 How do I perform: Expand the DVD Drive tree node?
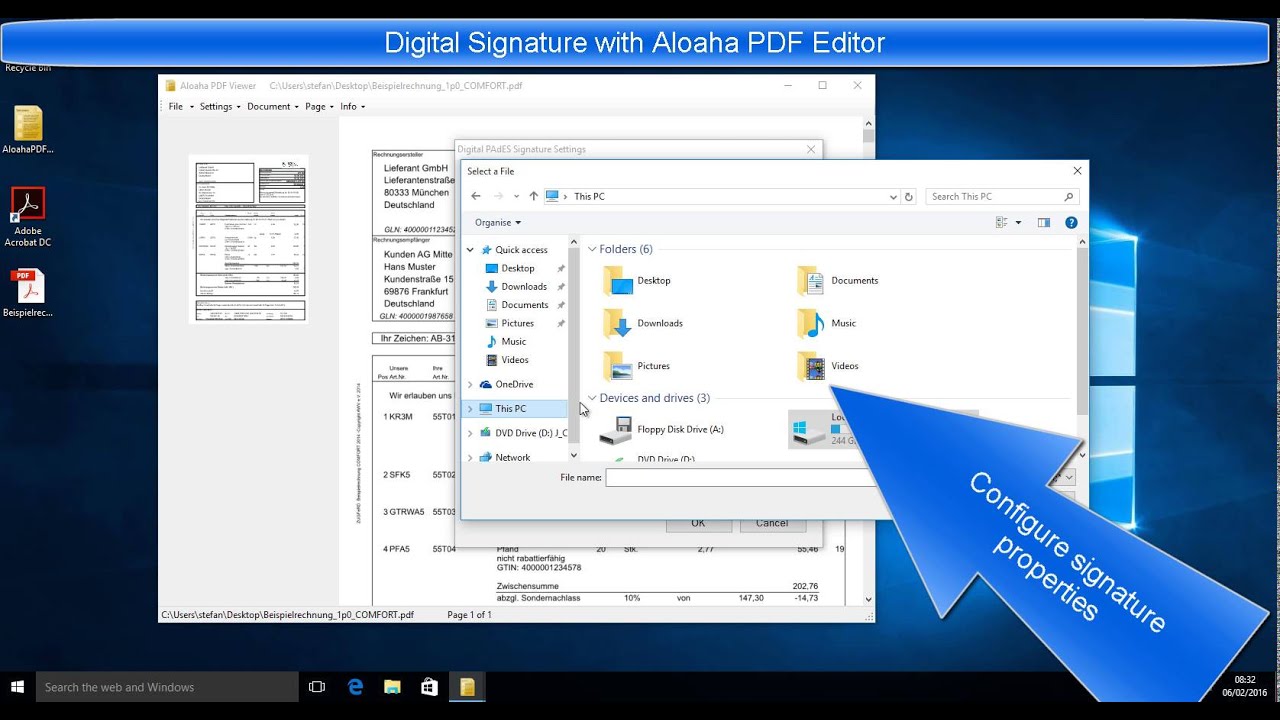pos(471,434)
